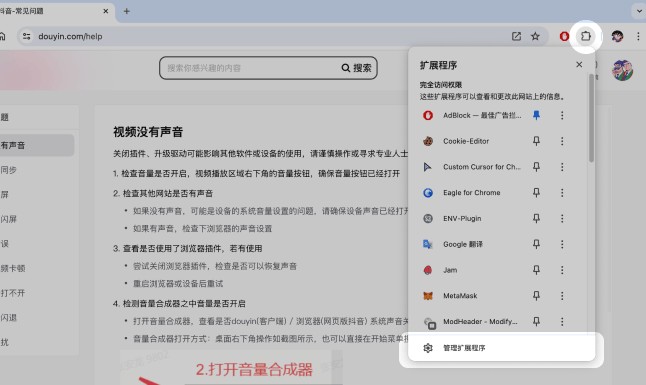Open the Extensions puzzle icon in toolbar

coord(585,36)
